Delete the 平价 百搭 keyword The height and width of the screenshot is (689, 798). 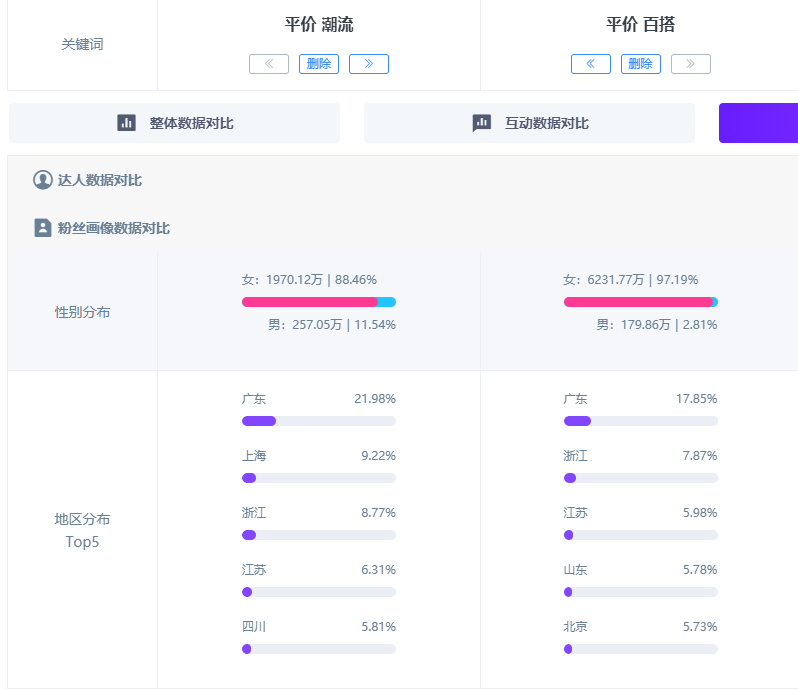click(x=641, y=64)
